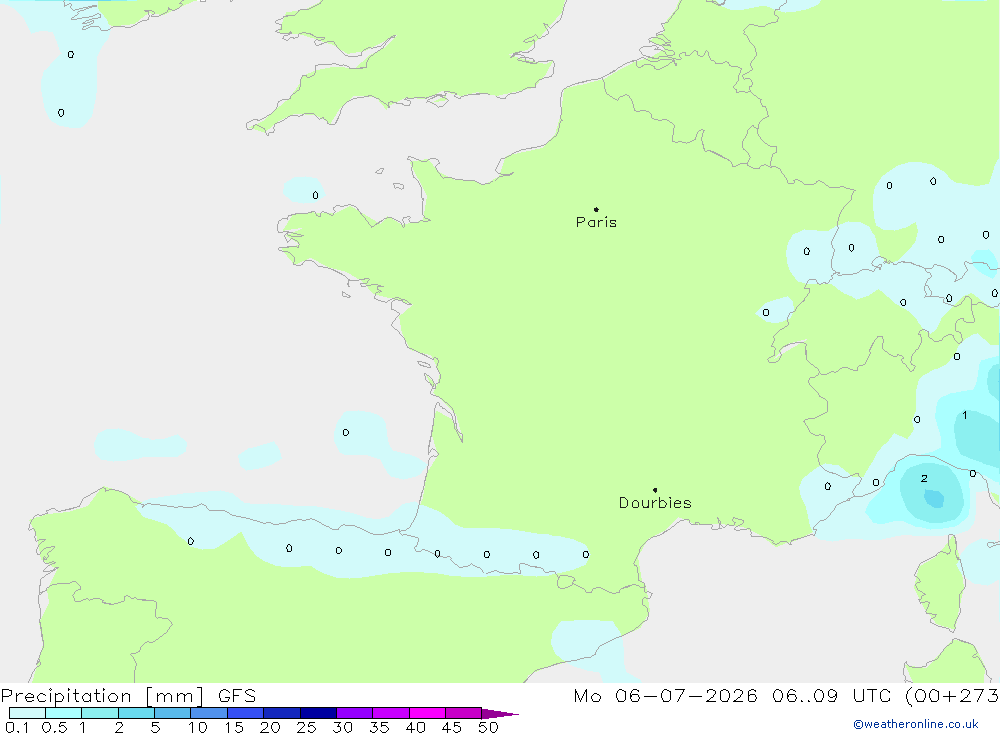
Task: Select the 25–30 mm legend swatch
Action: tap(318, 713)
